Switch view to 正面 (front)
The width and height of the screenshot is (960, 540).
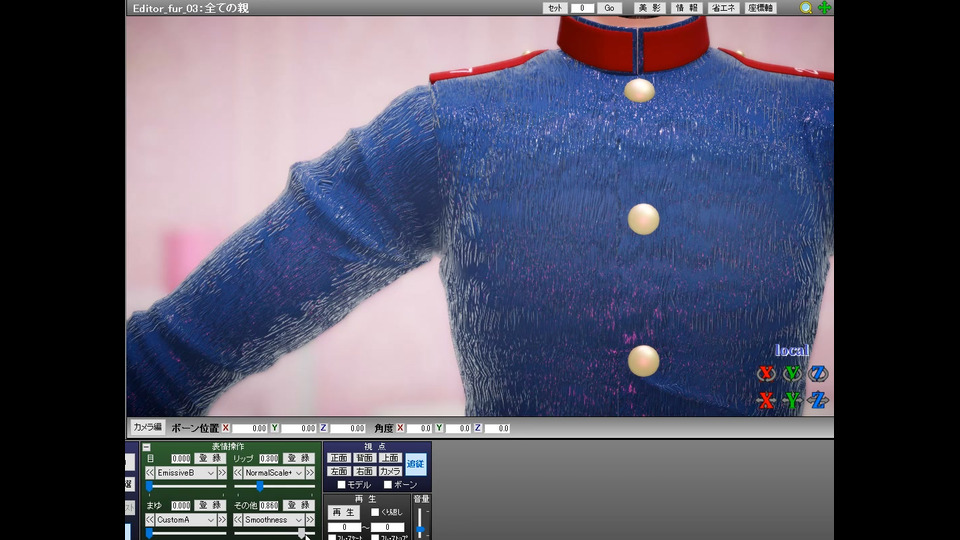(339, 458)
